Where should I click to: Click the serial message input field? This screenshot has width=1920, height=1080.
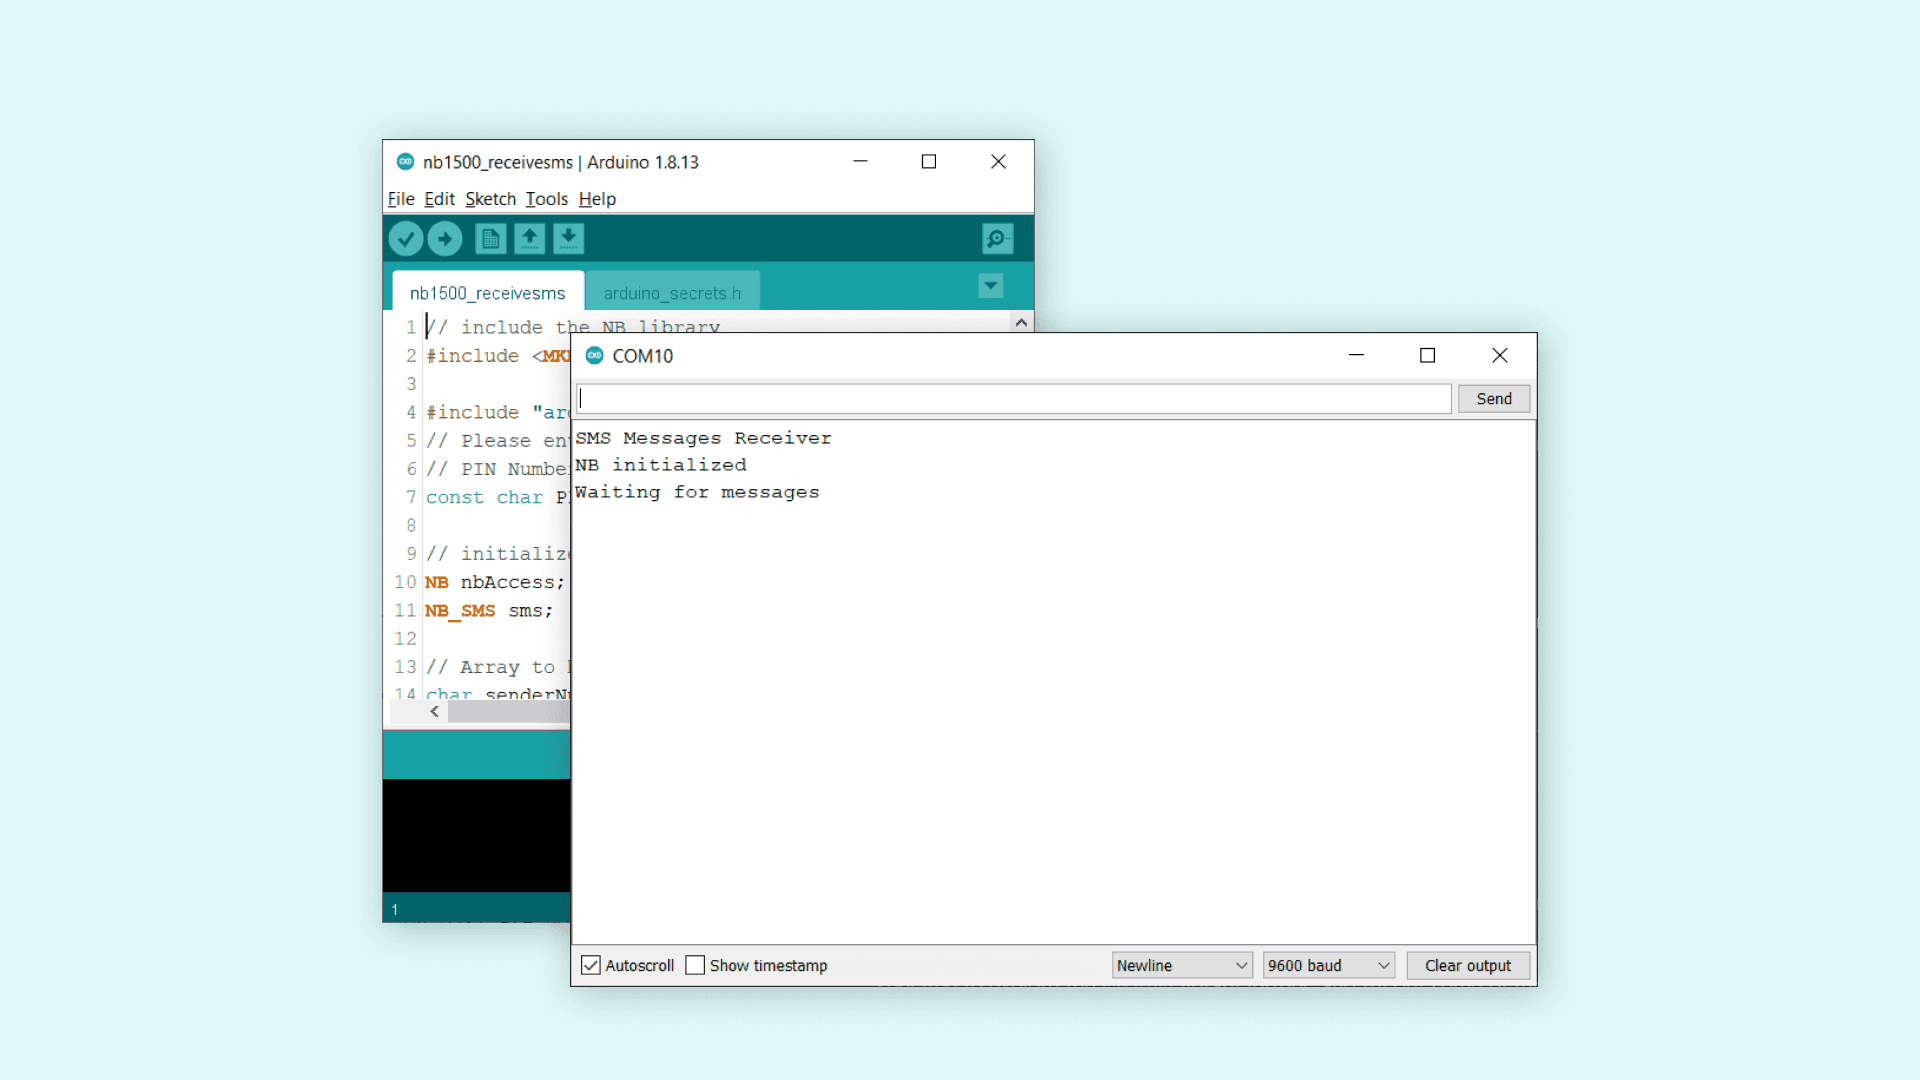[1013, 399]
